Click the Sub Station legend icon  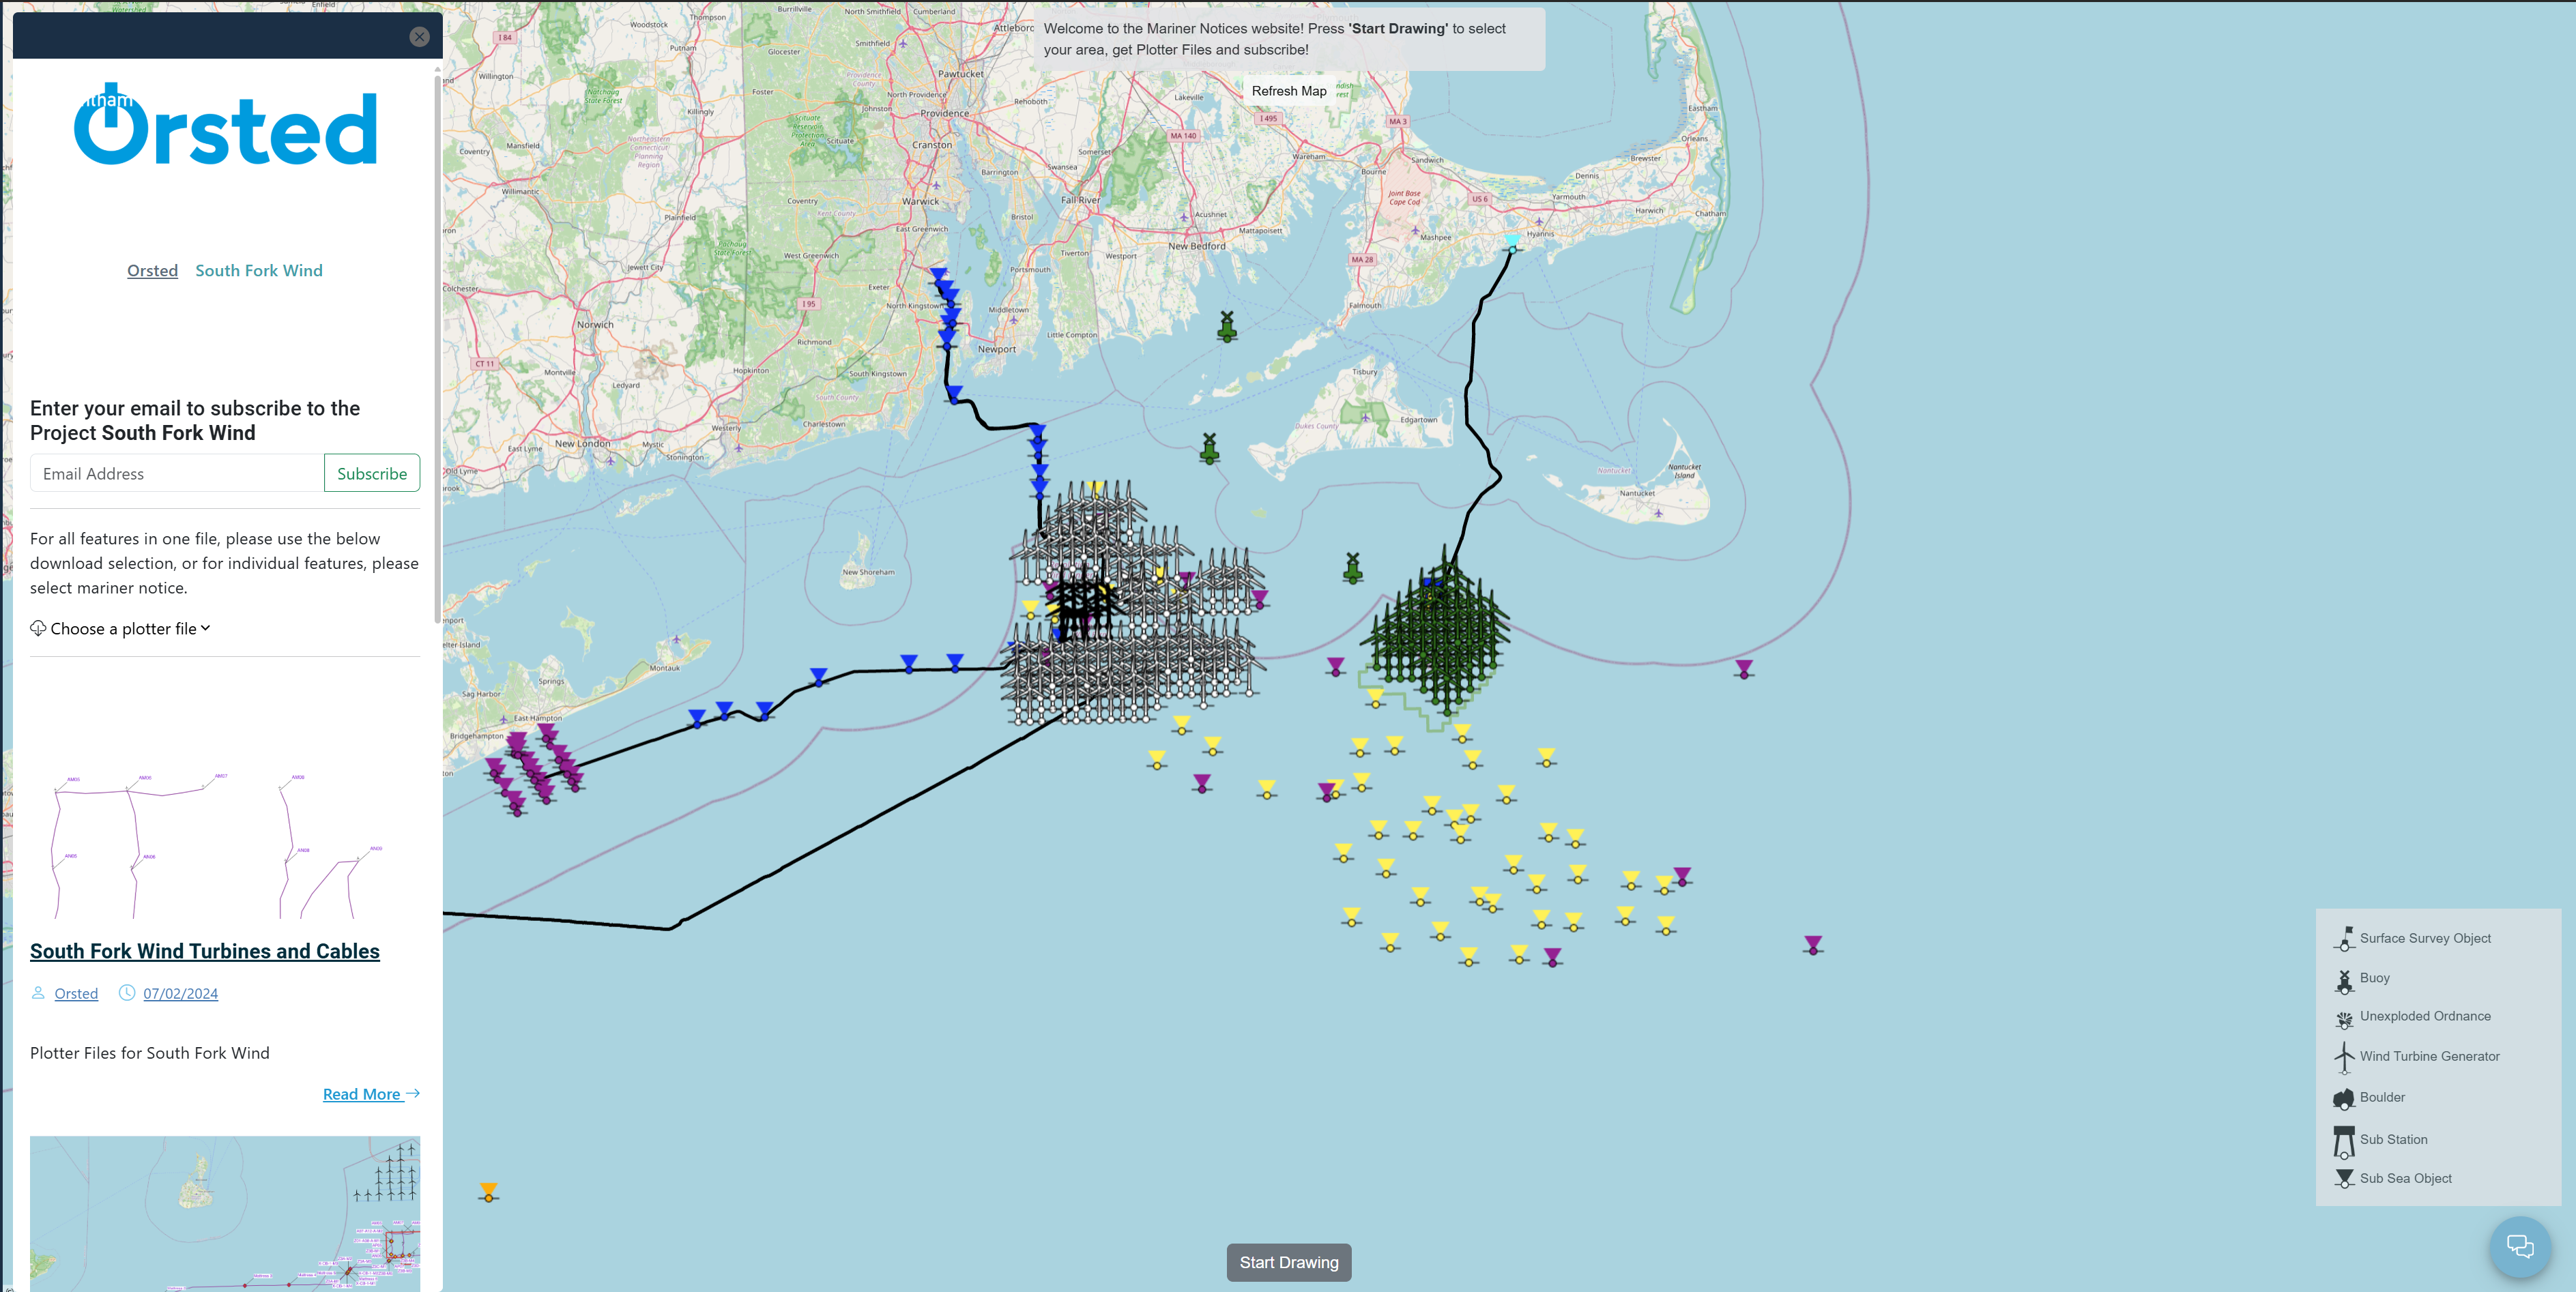coord(2344,1140)
